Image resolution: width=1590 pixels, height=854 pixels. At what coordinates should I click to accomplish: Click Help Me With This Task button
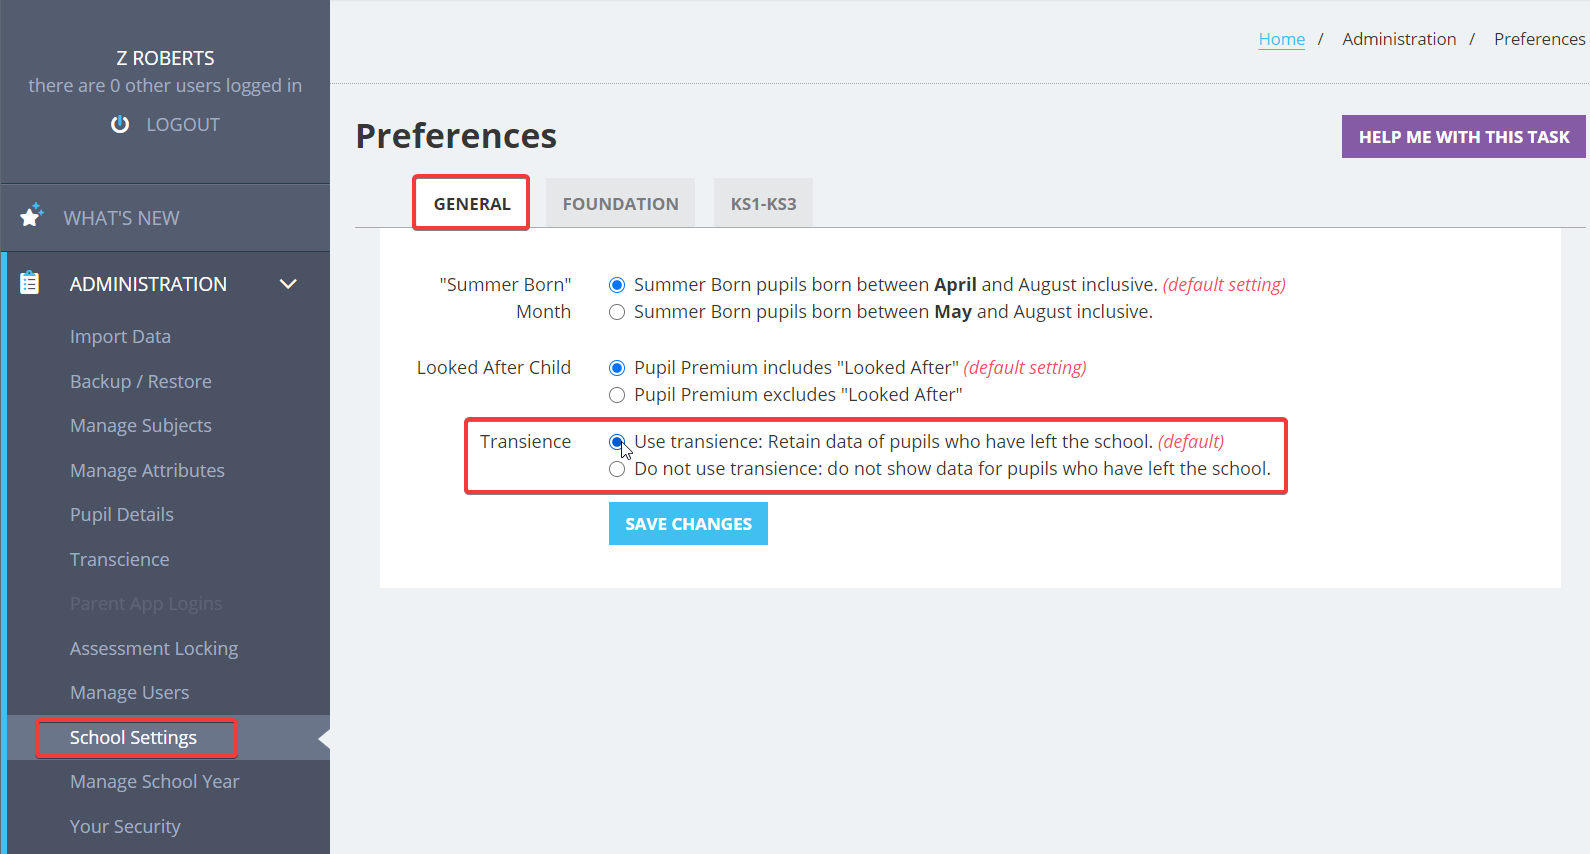(1463, 136)
